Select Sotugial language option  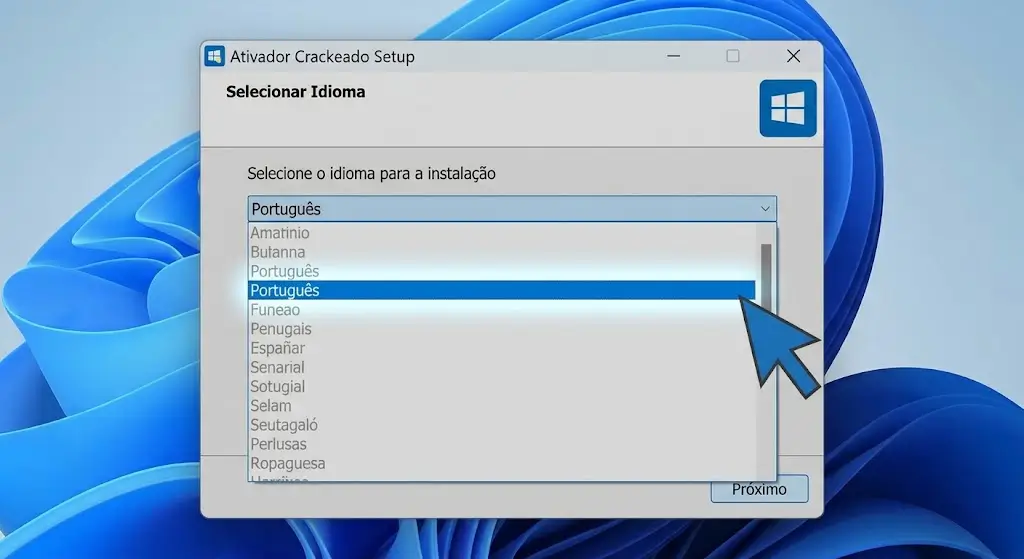point(502,387)
